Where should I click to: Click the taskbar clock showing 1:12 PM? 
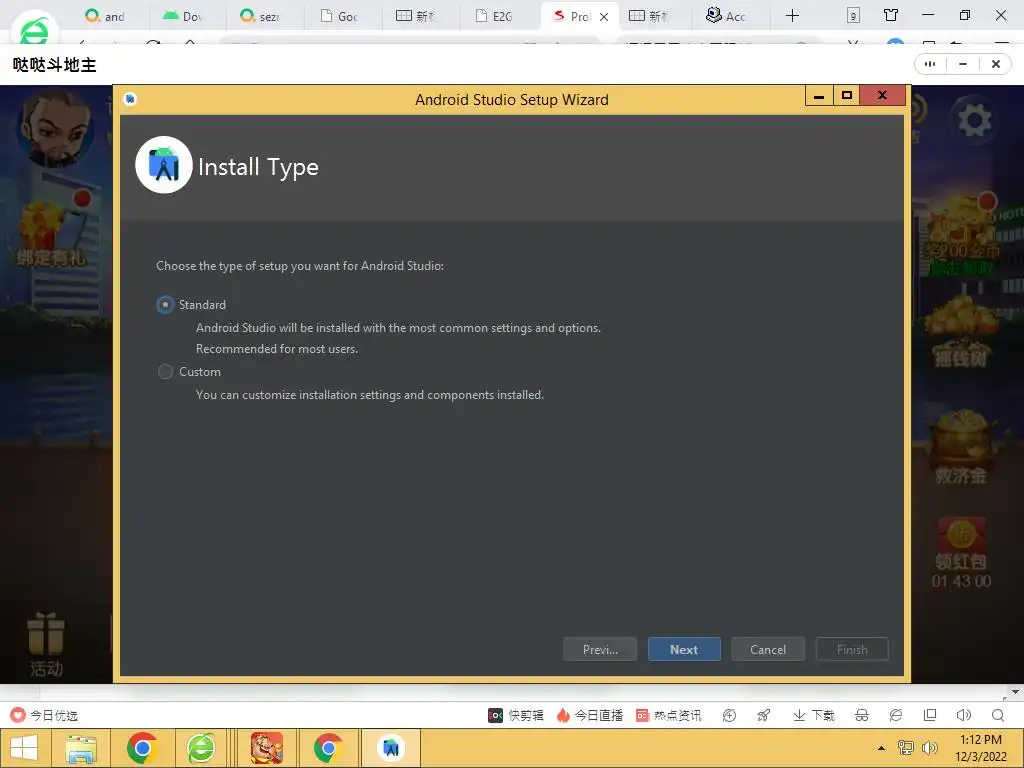[981, 748]
